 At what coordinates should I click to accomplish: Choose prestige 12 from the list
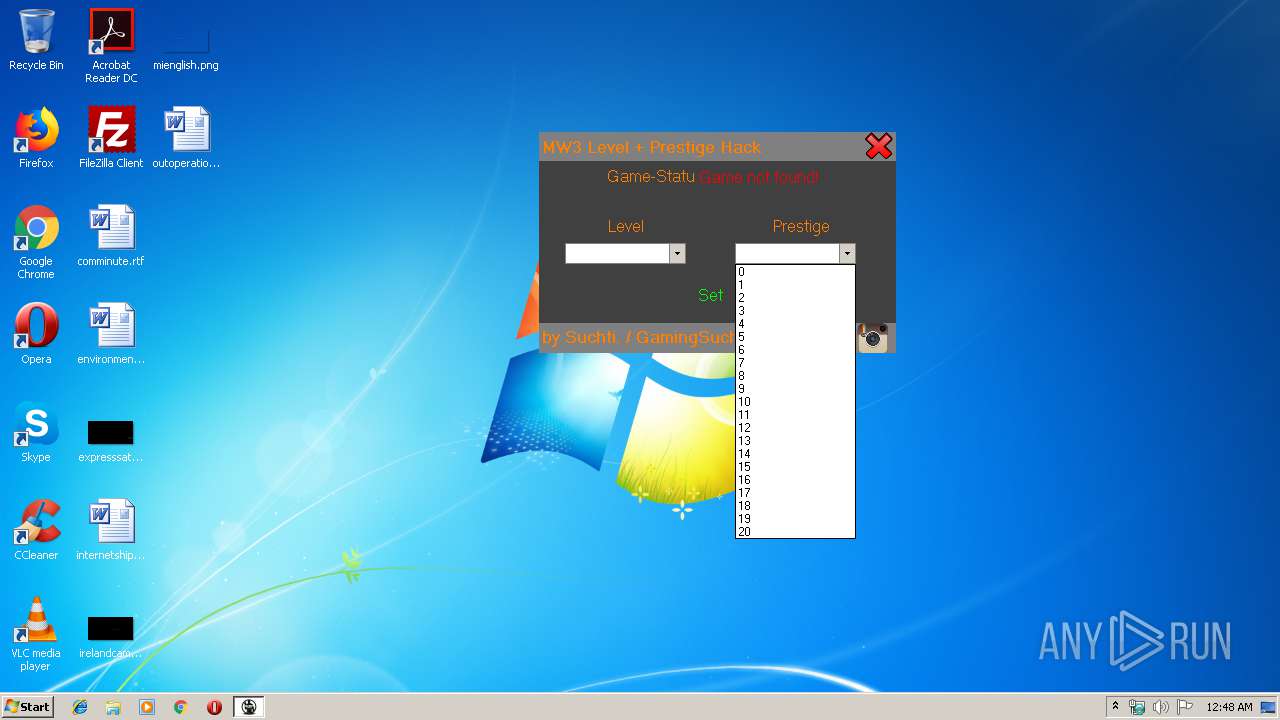795,428
